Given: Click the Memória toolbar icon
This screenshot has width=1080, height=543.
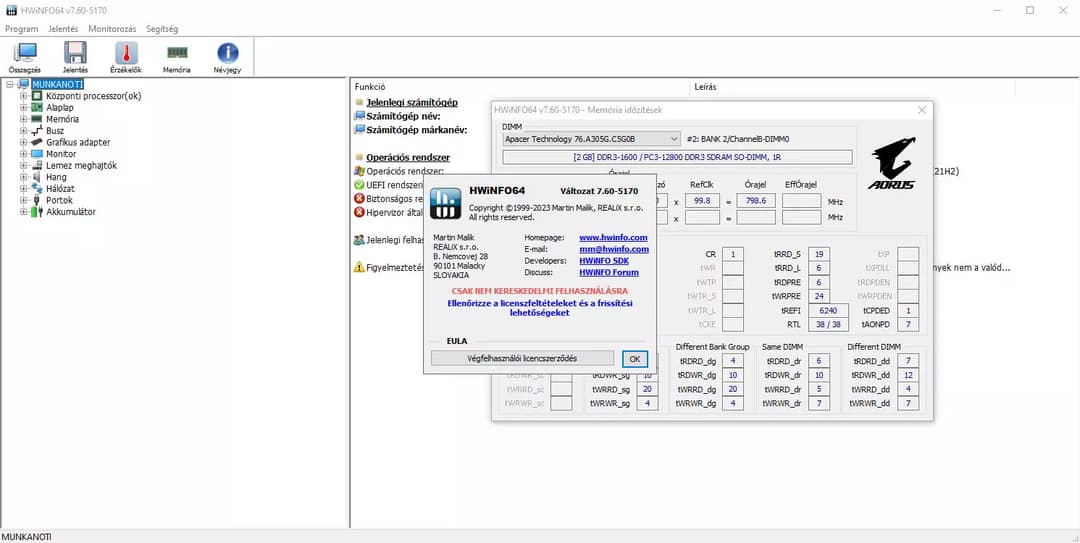Looking at the screenshot, I should (177, 57).
